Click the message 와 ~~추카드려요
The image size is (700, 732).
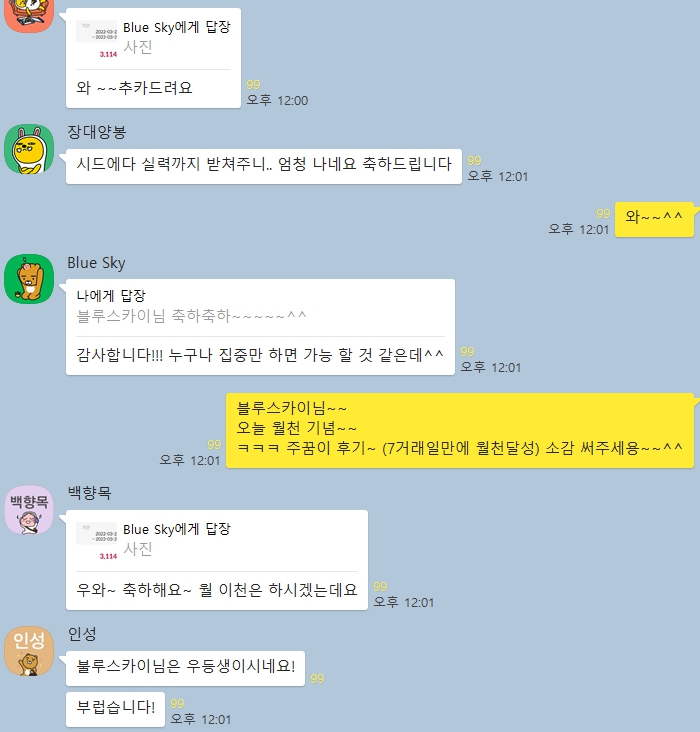click(153, 88)
